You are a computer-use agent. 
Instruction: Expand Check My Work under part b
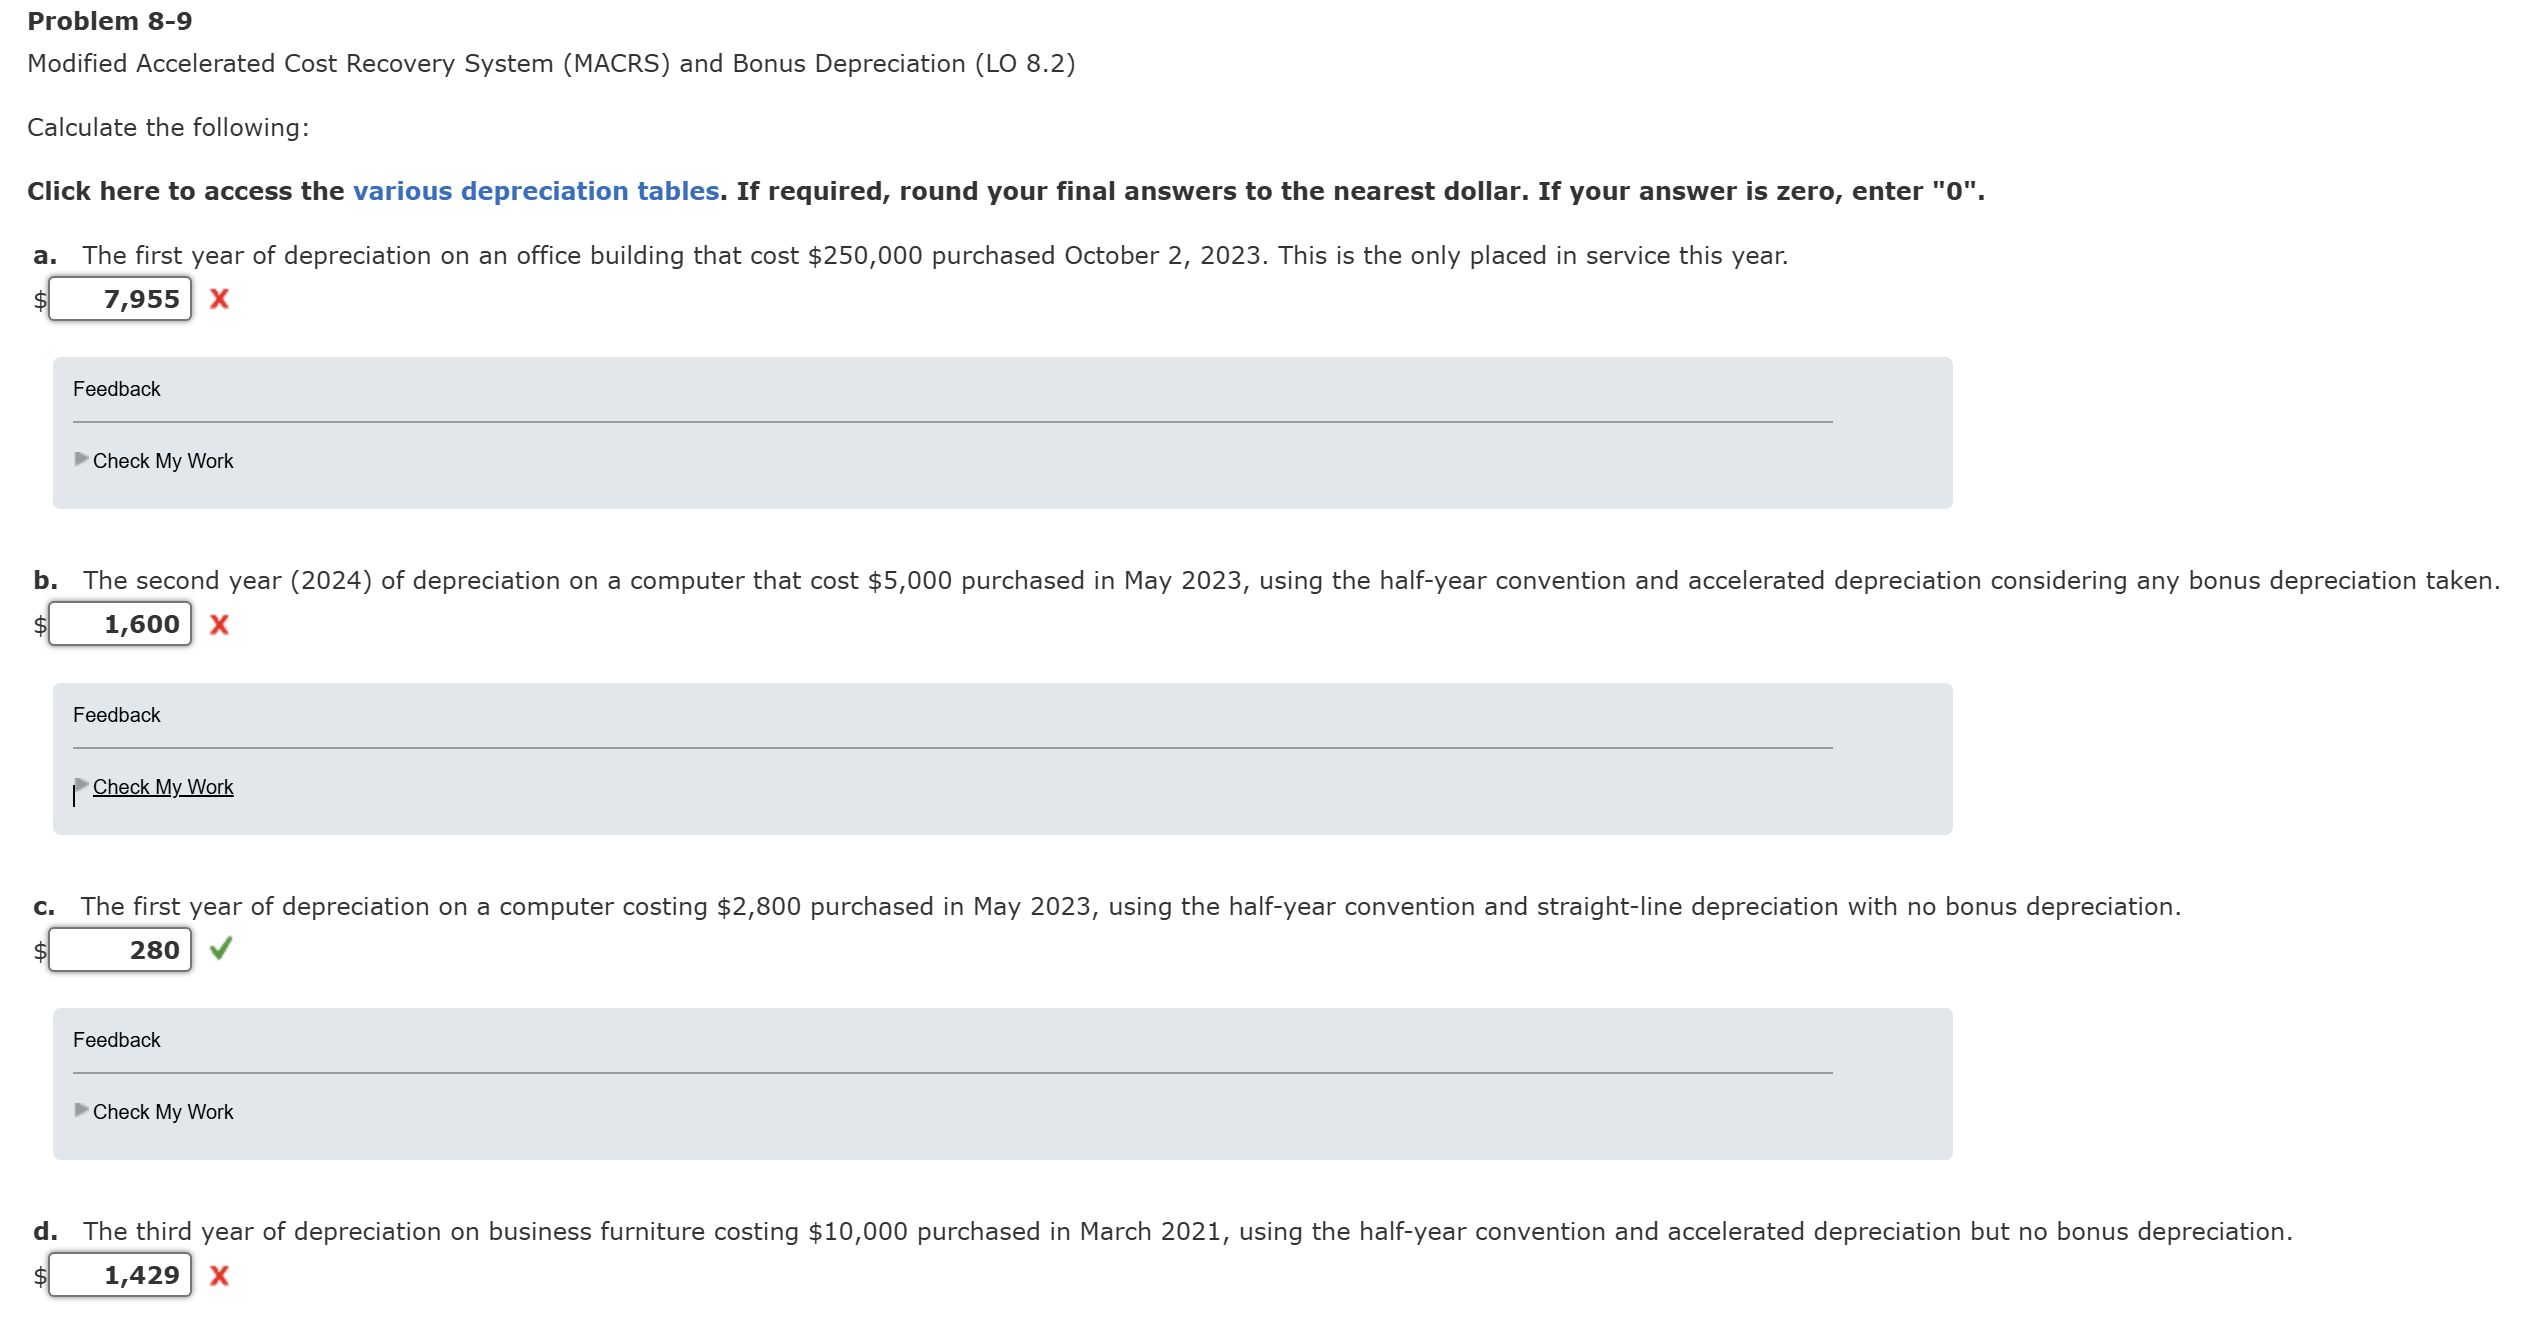coord(163,787)
